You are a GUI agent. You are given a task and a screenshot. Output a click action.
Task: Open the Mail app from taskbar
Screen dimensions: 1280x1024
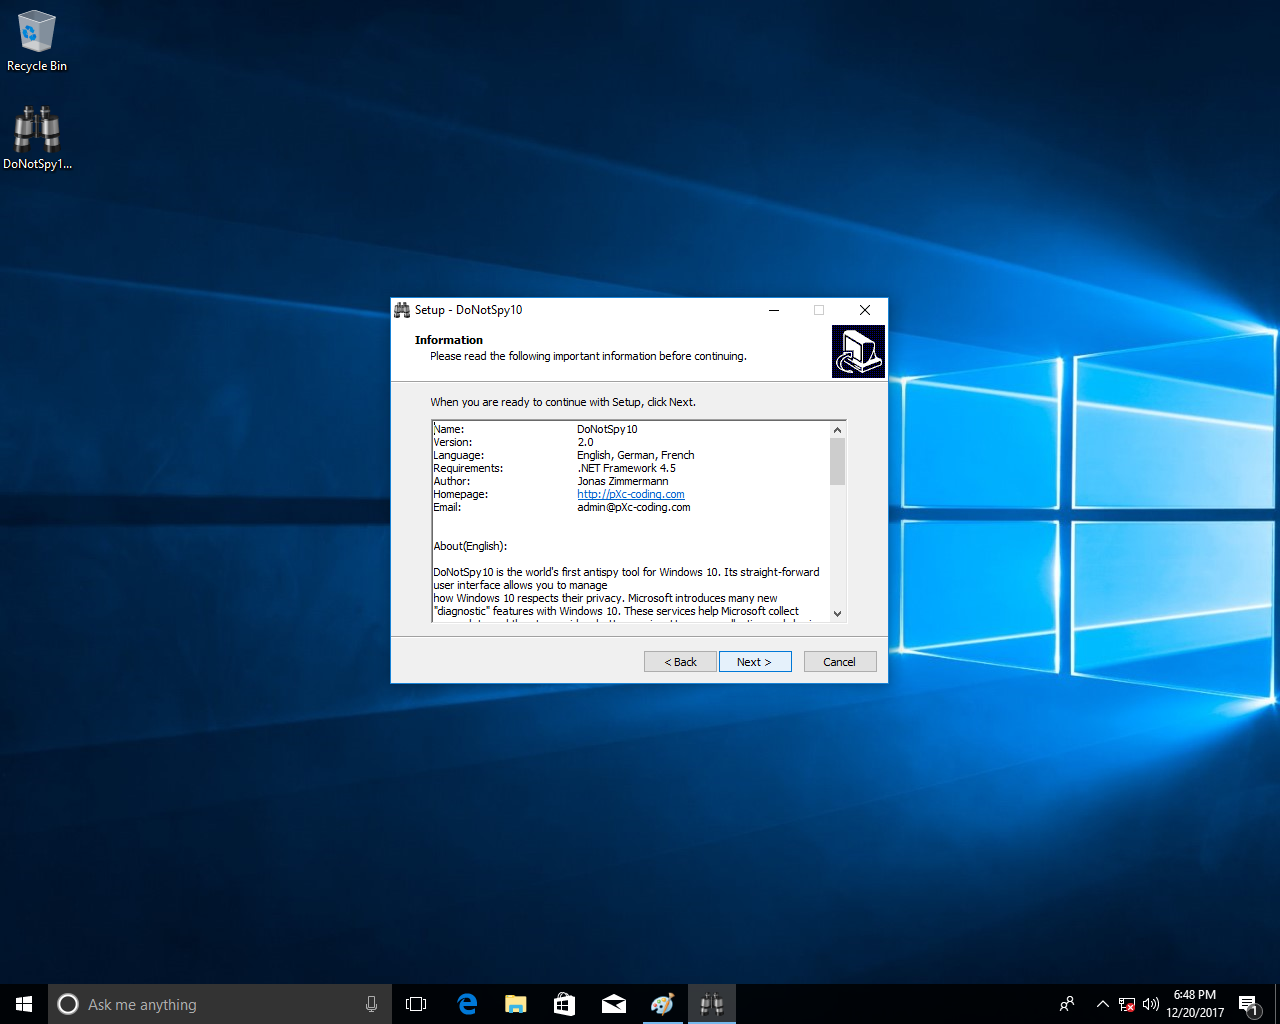(x=614, y=1004)
